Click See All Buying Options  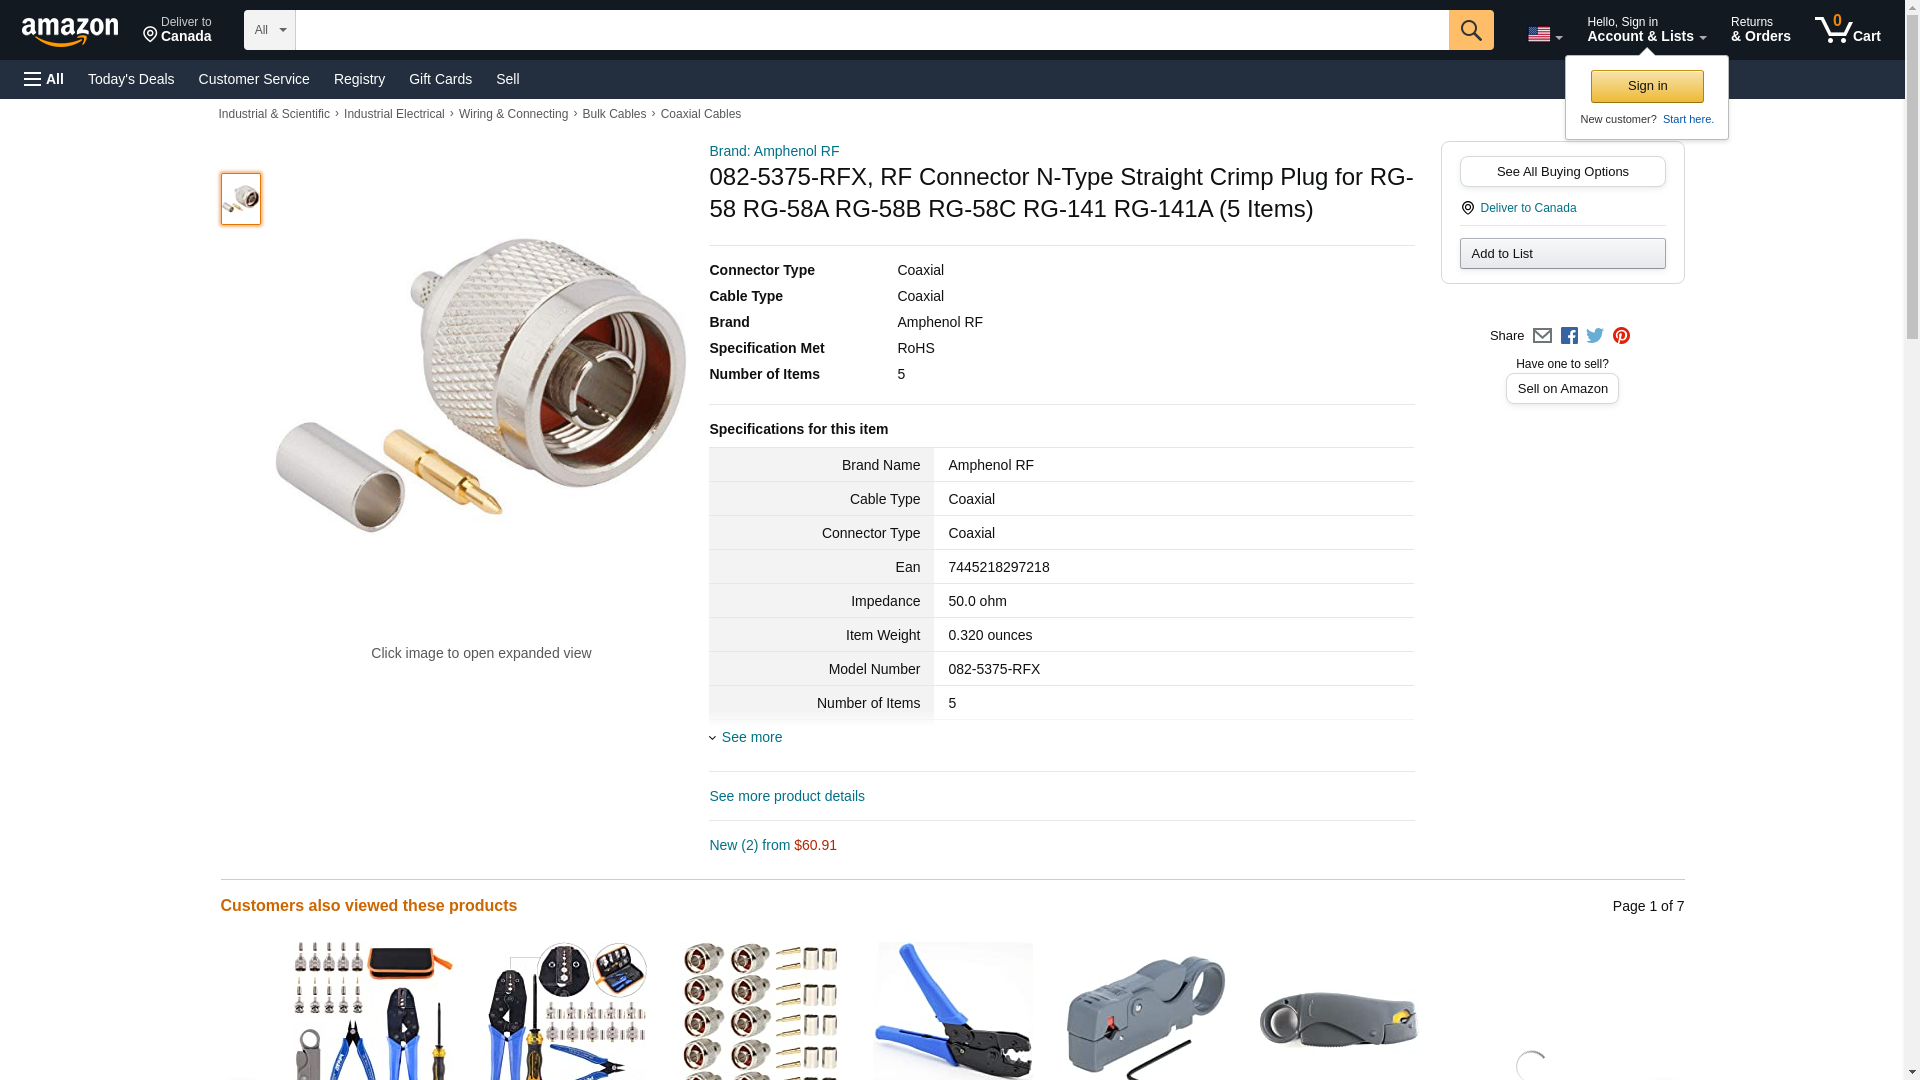[1562, 171]
